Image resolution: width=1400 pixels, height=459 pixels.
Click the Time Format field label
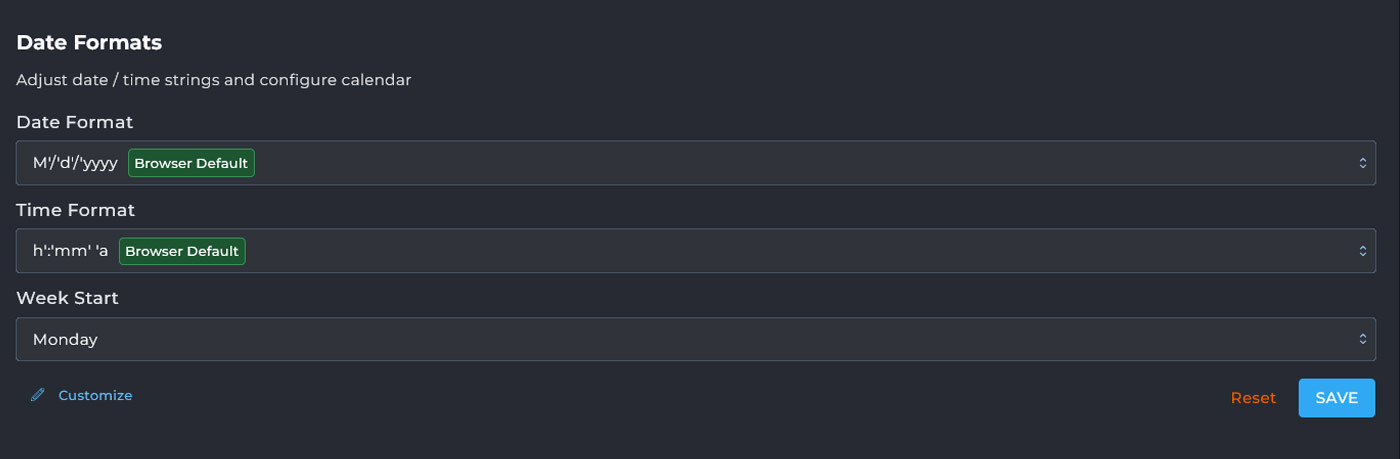coord(76,210)
